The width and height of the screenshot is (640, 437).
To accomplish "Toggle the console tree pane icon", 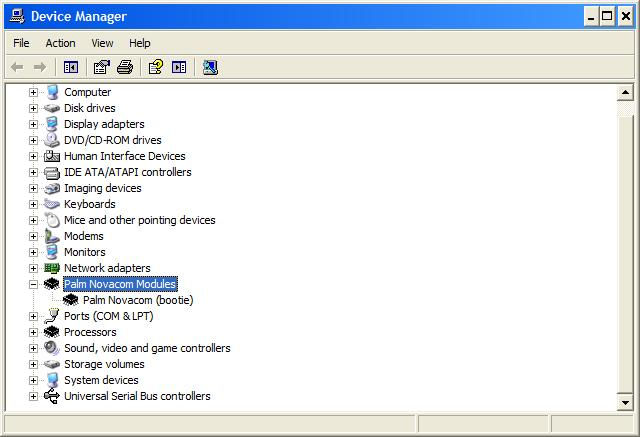I will 71,67.
